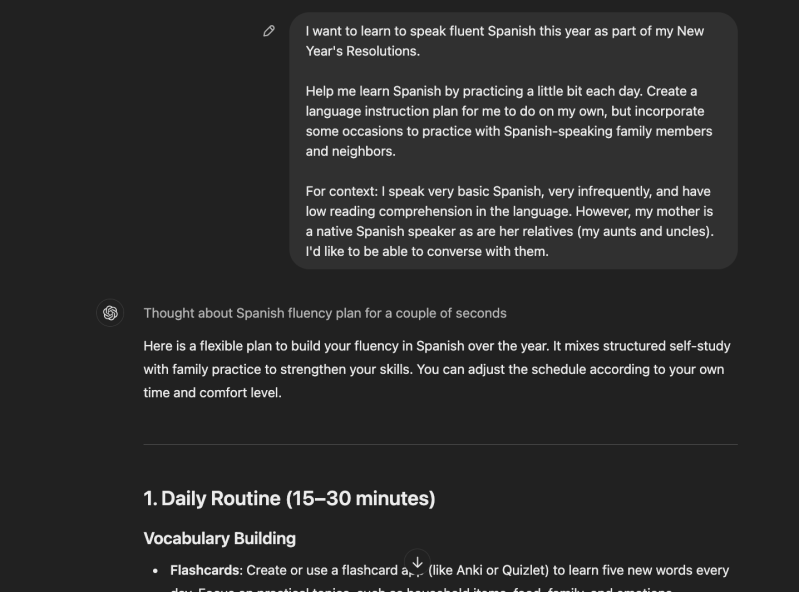Click the pencil icon to edit message

pos(269,31)
